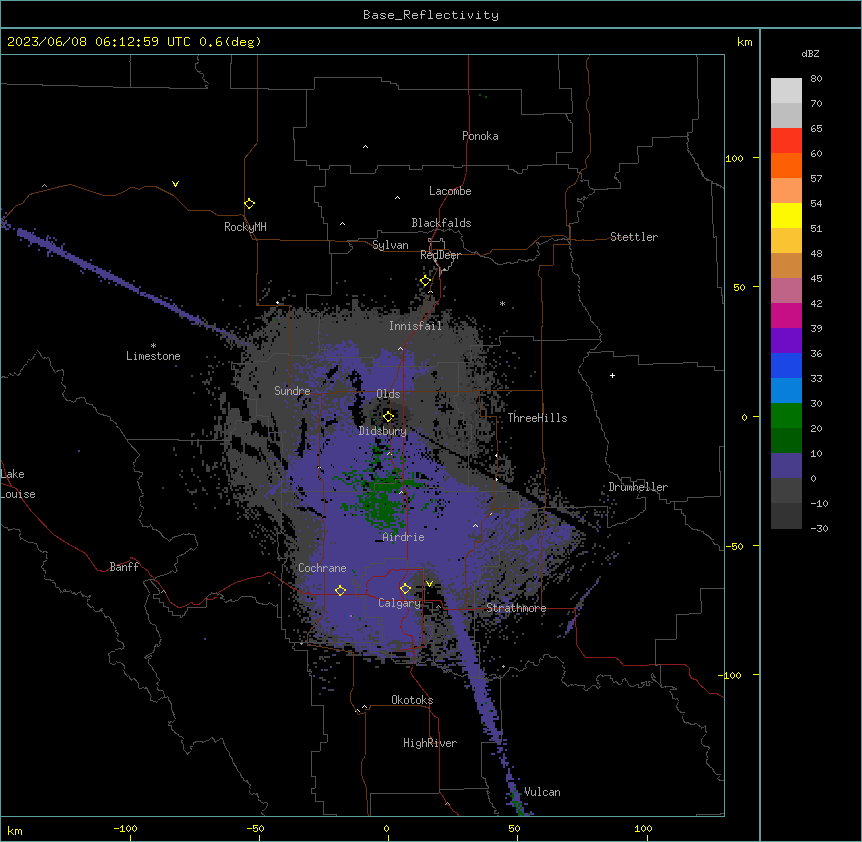Click the yellow v marker northwest of RockyMH
Image resolution: width=862 pixels, height=842 pixels.
(175, 184)
